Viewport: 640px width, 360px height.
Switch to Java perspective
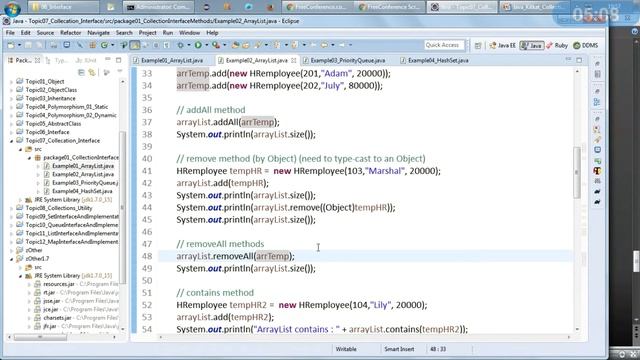pyautogui.click(x=532, y=45)
